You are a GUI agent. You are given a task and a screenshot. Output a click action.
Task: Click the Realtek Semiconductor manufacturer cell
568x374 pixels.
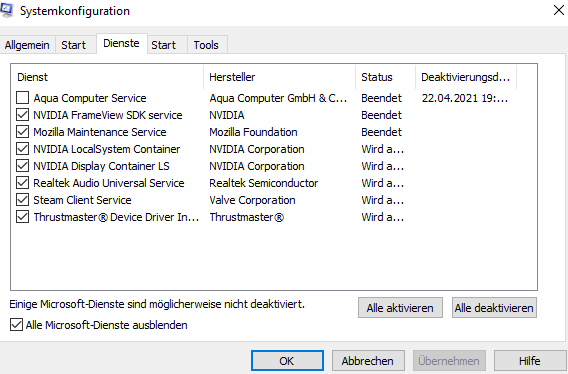[264, 183]
